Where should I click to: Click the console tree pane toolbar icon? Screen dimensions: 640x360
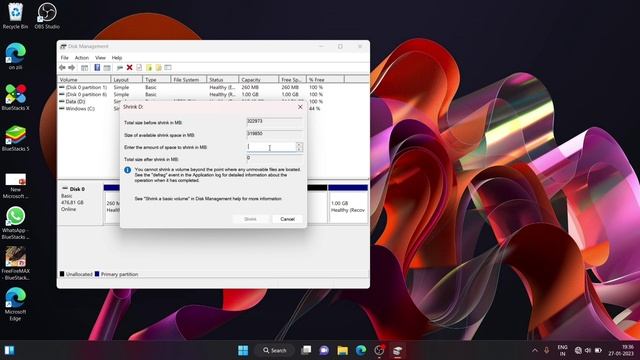pyautogui.click(x=84, y=68)
